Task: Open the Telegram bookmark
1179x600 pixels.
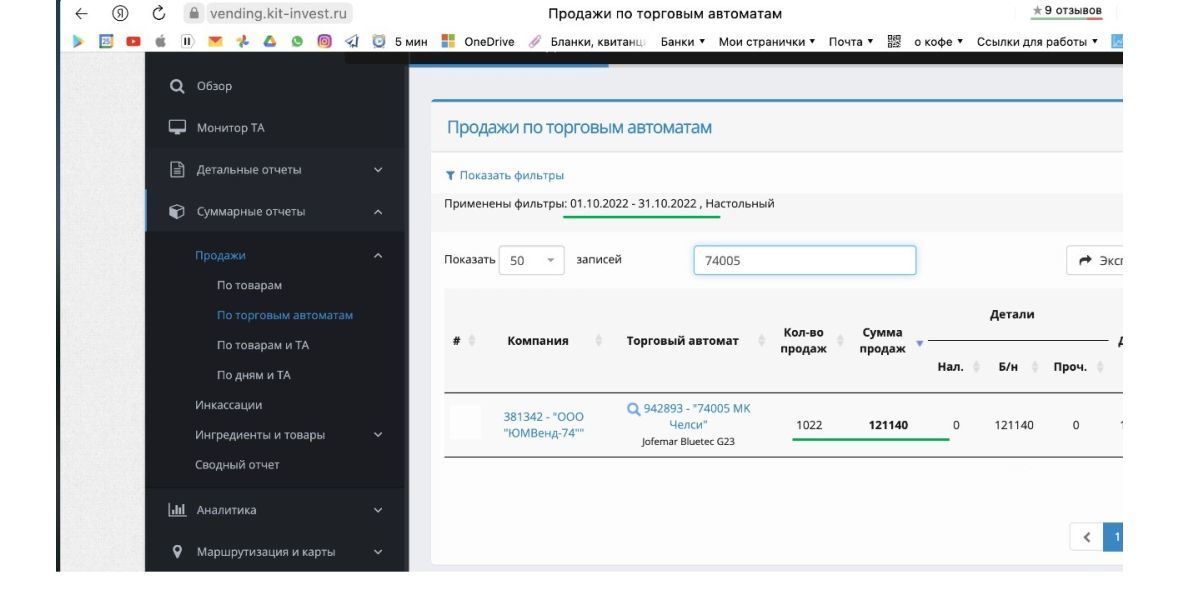Action: coord(351,41)
